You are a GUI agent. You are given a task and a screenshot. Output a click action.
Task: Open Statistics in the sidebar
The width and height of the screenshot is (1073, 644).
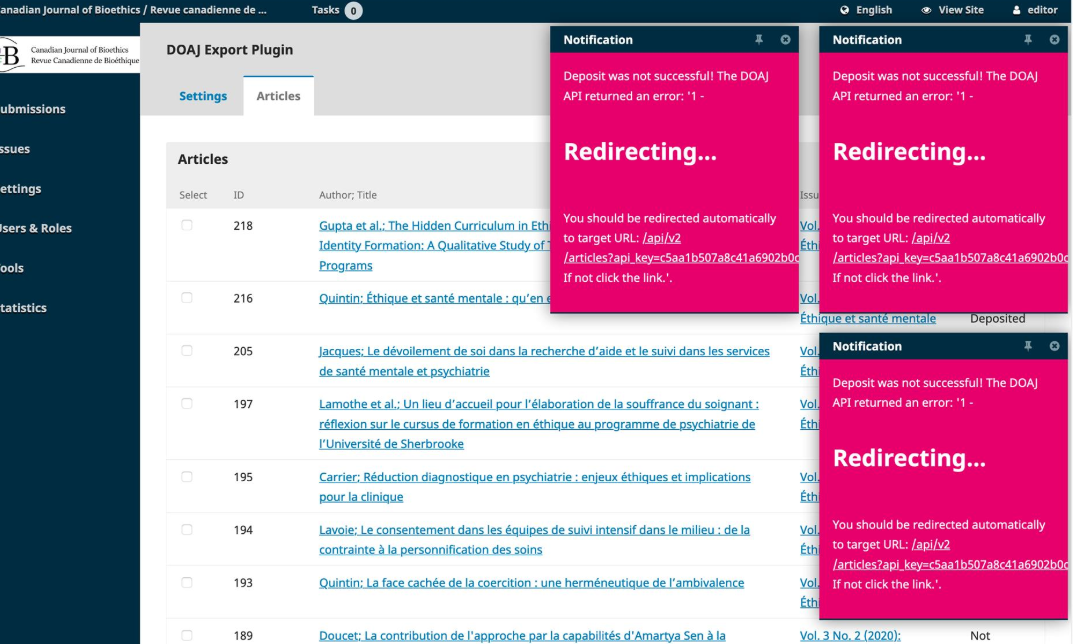pyautogui.click(x=23, y=307)
